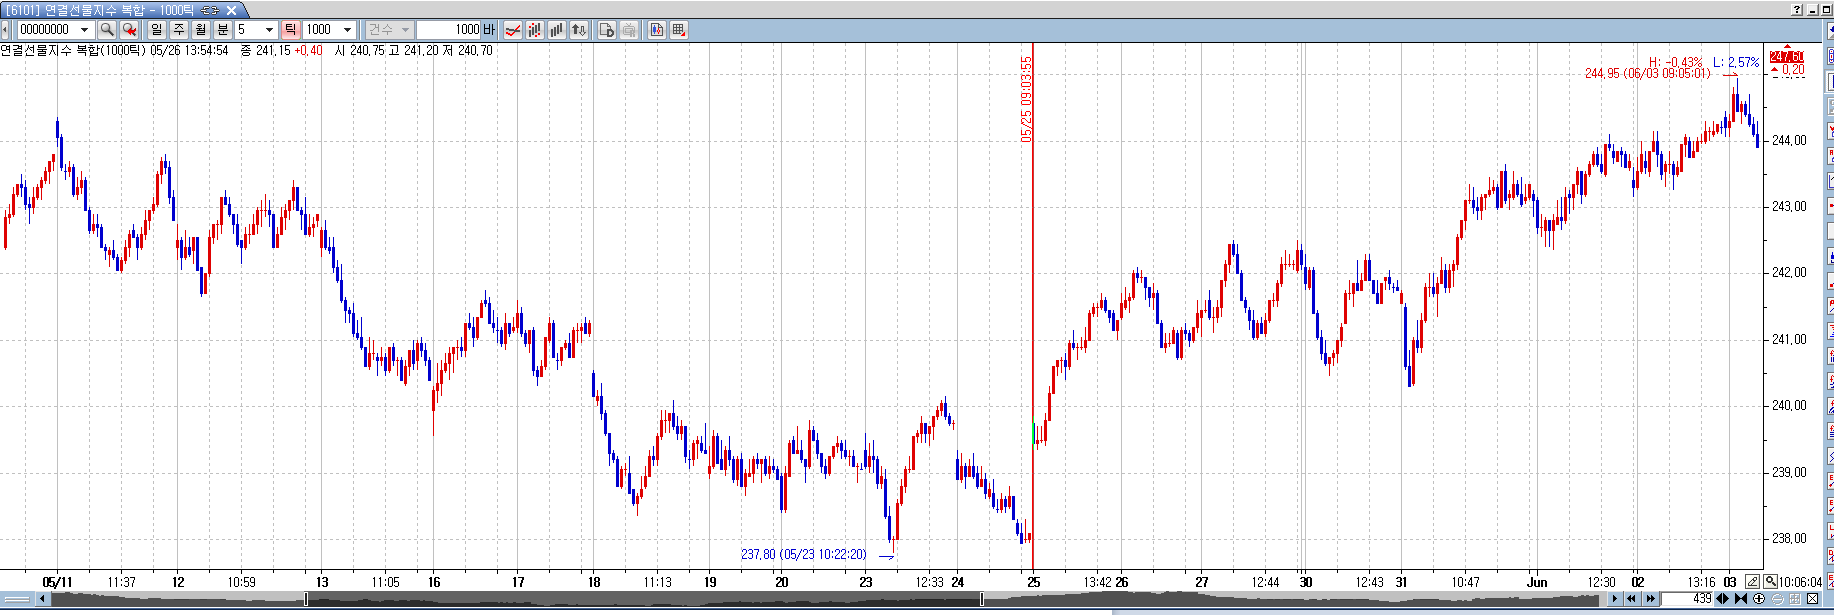
Task: Click the help question mark icon
Action: [x=1797, y=9]
